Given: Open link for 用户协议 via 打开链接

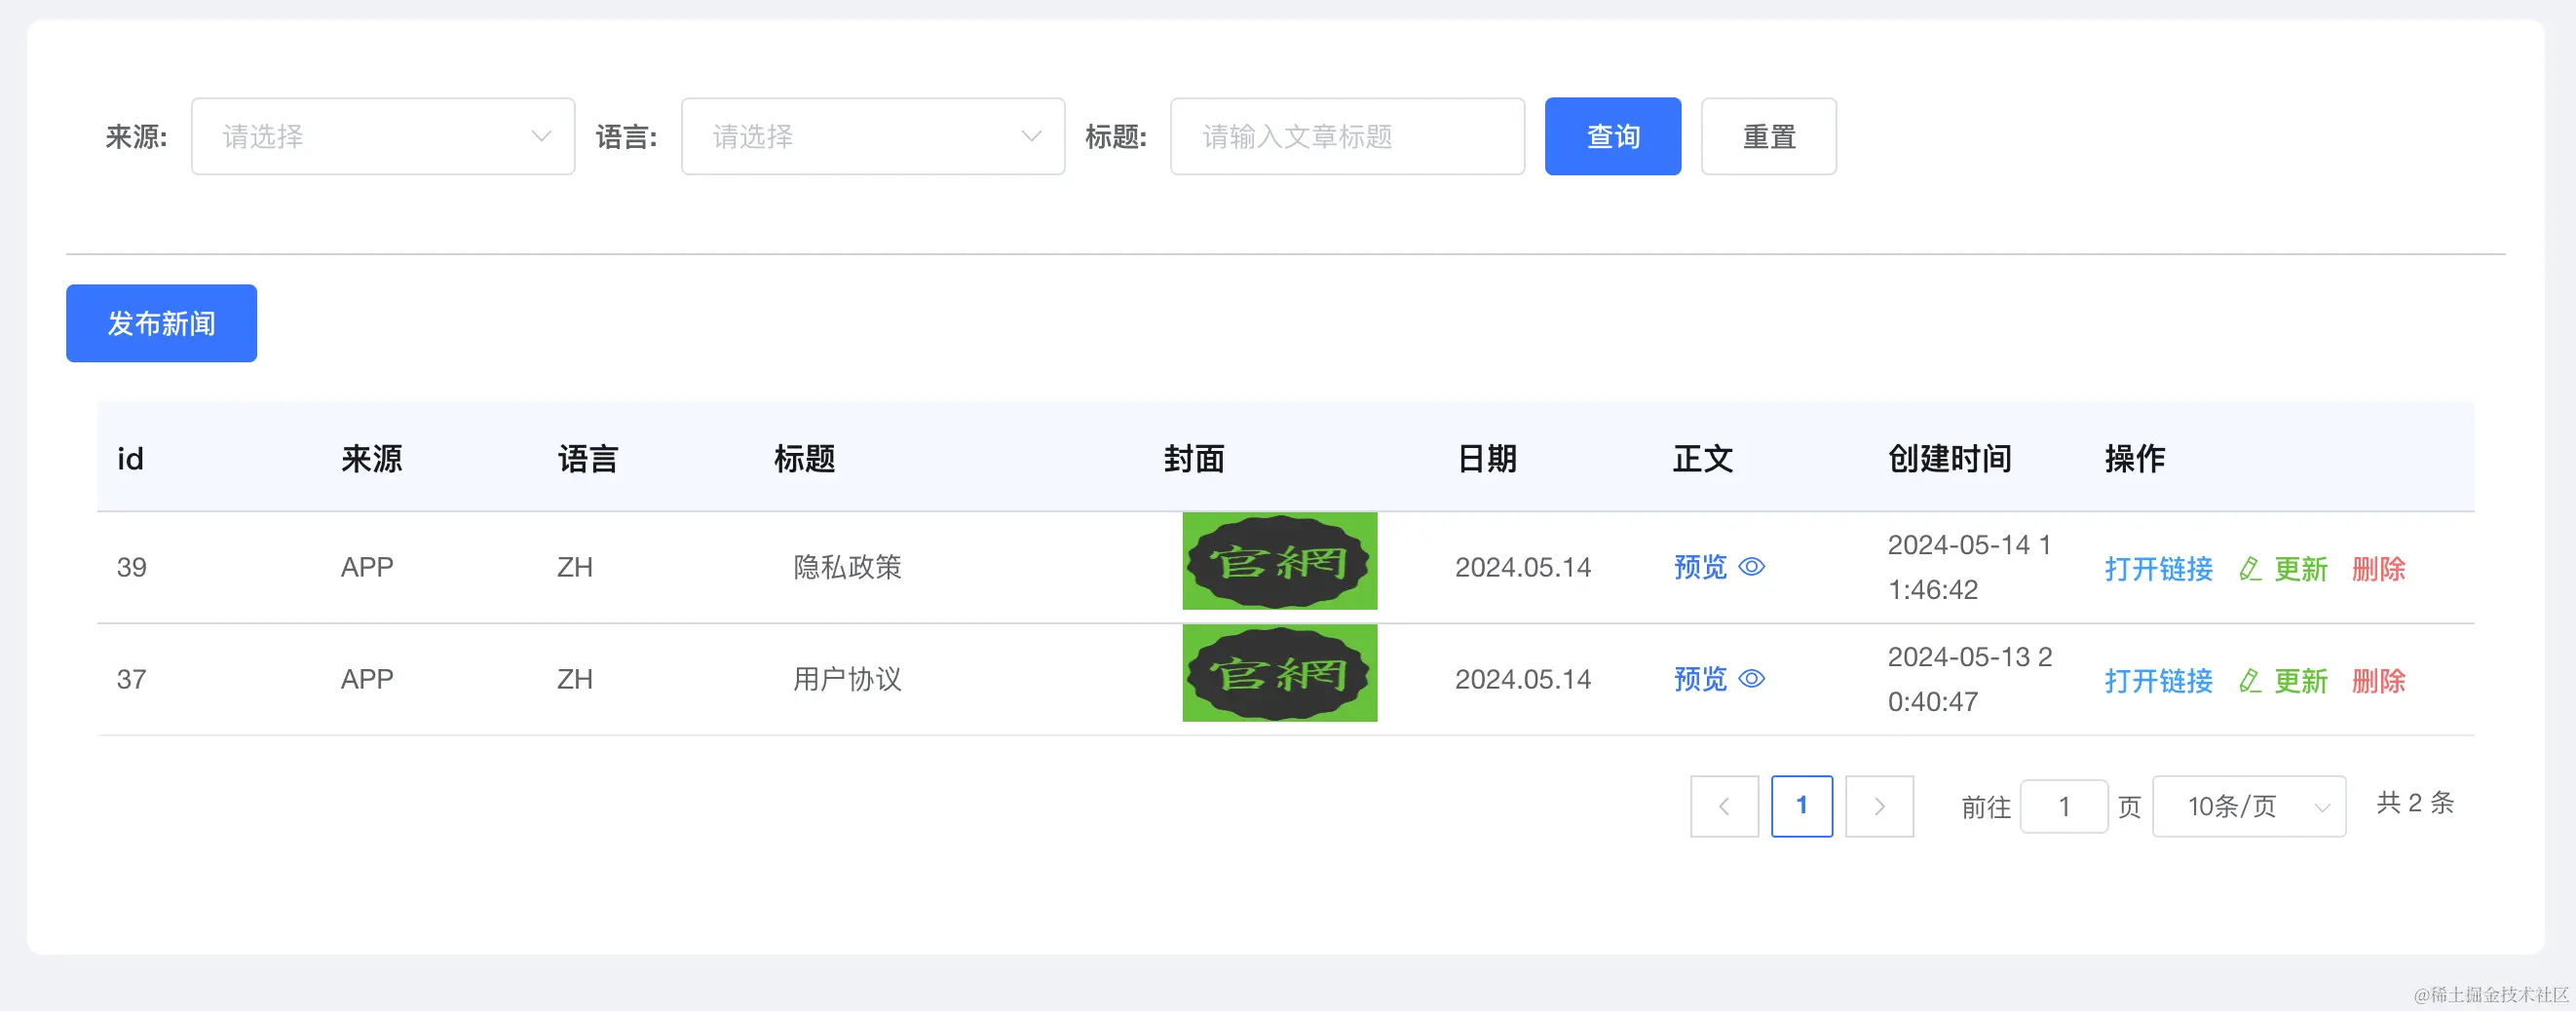Looking at the screenshot, I should 2158,681.
